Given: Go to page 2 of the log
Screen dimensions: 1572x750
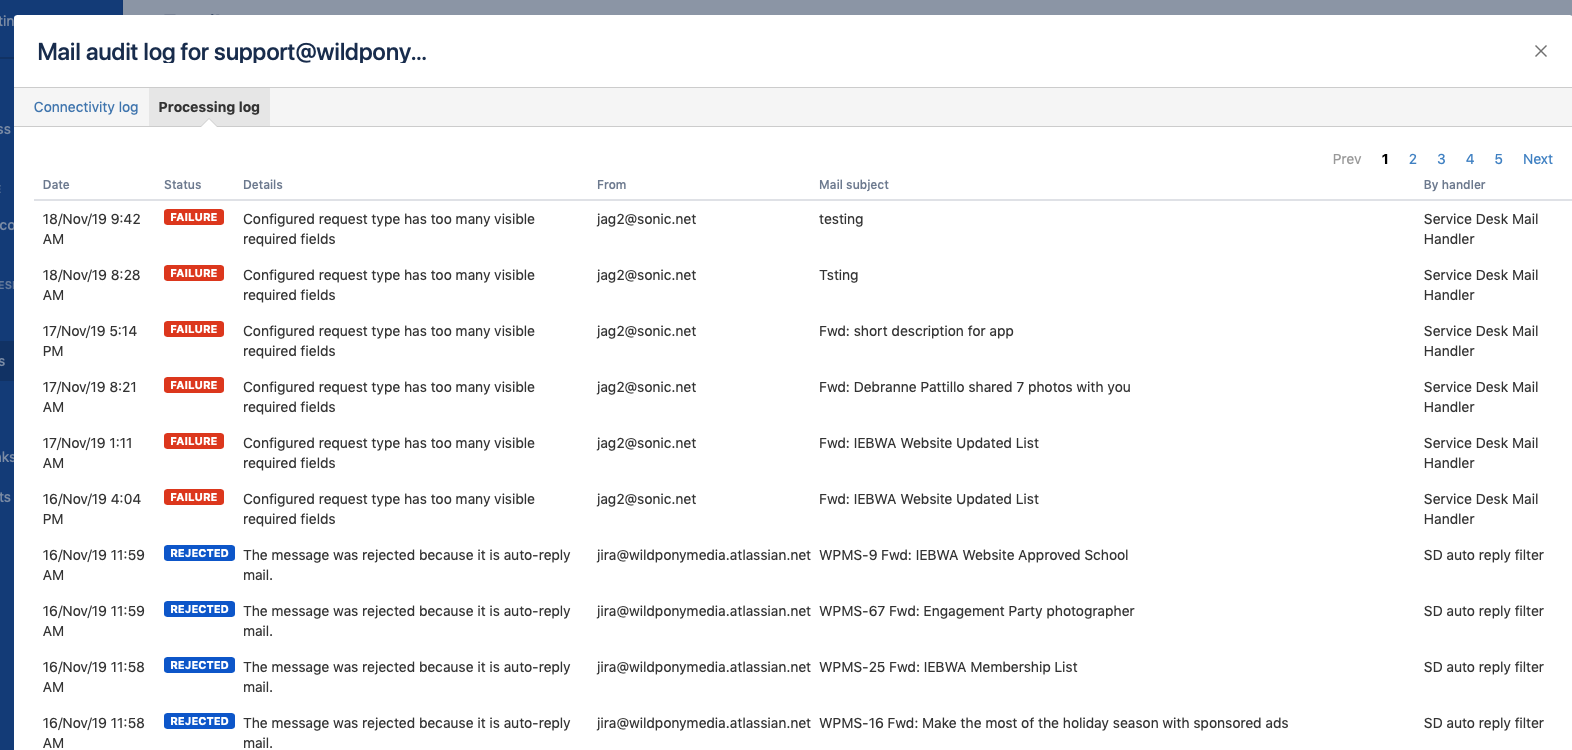Looking at the screenshot, I should pos(1413,159).
